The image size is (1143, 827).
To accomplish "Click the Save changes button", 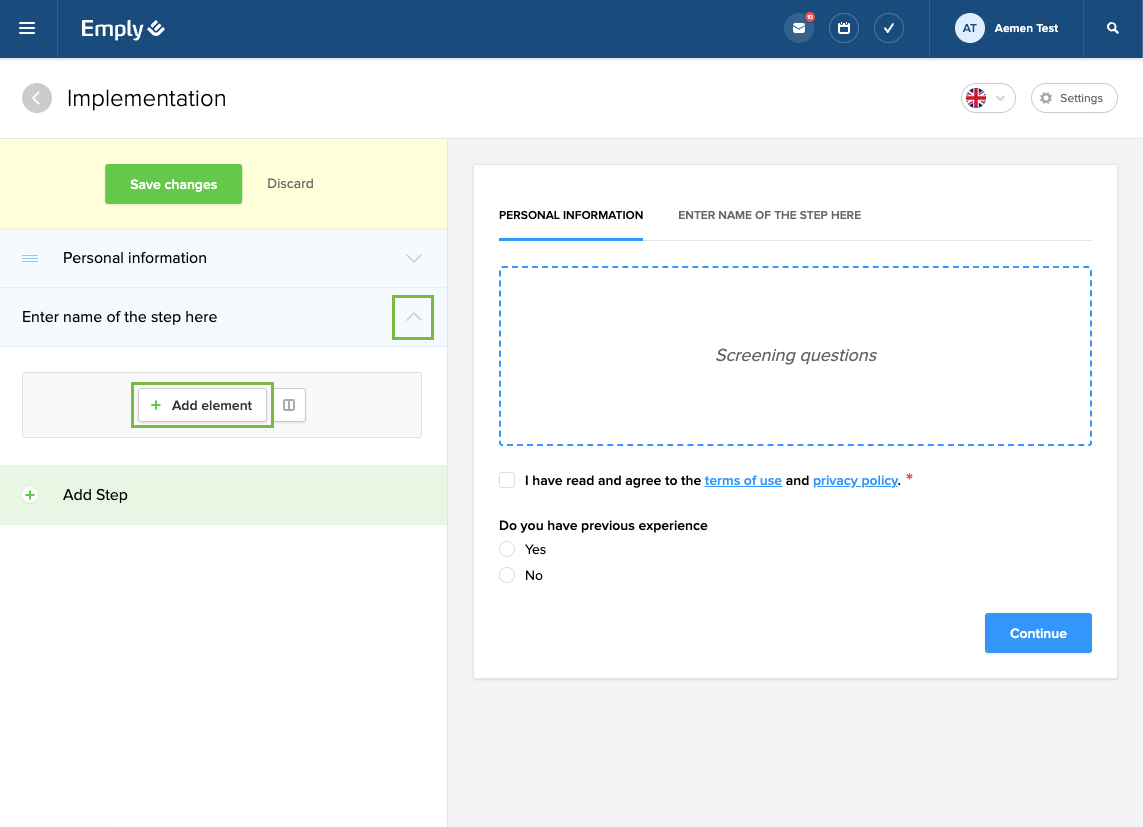I will [173, 184].
